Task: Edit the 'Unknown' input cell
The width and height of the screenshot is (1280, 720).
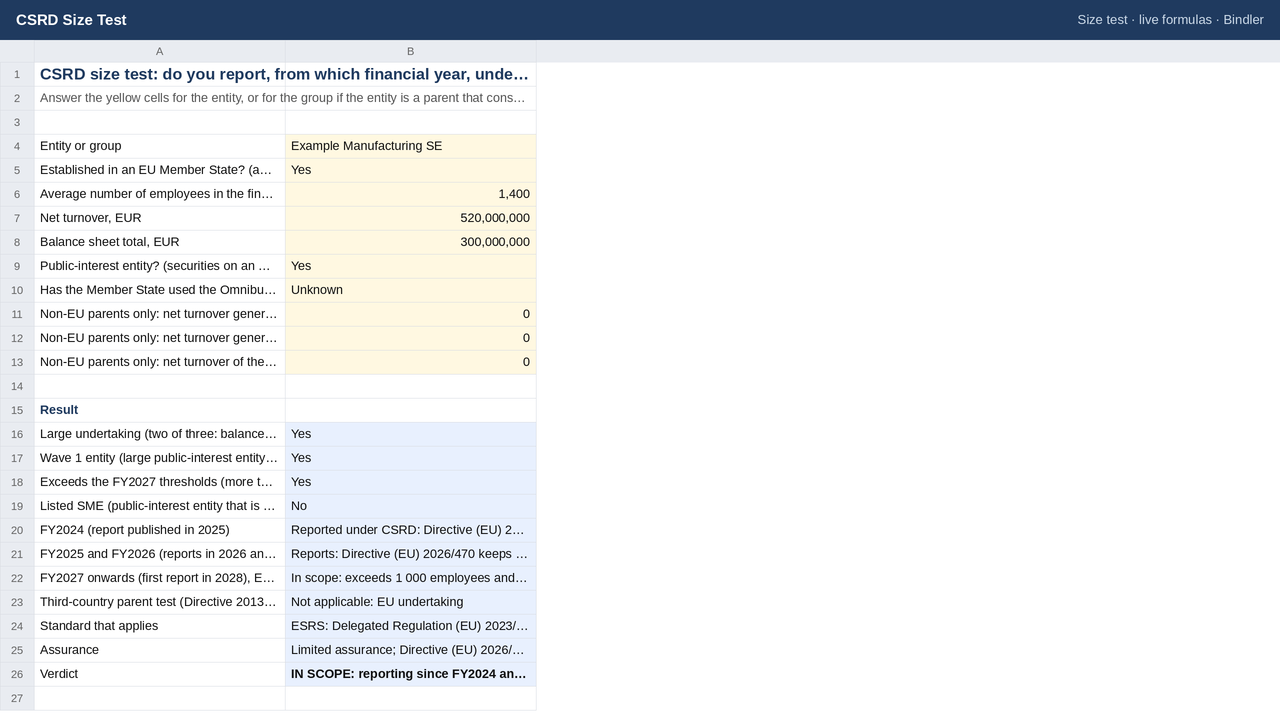Action: pyautogui.click(x=411, y=290)
